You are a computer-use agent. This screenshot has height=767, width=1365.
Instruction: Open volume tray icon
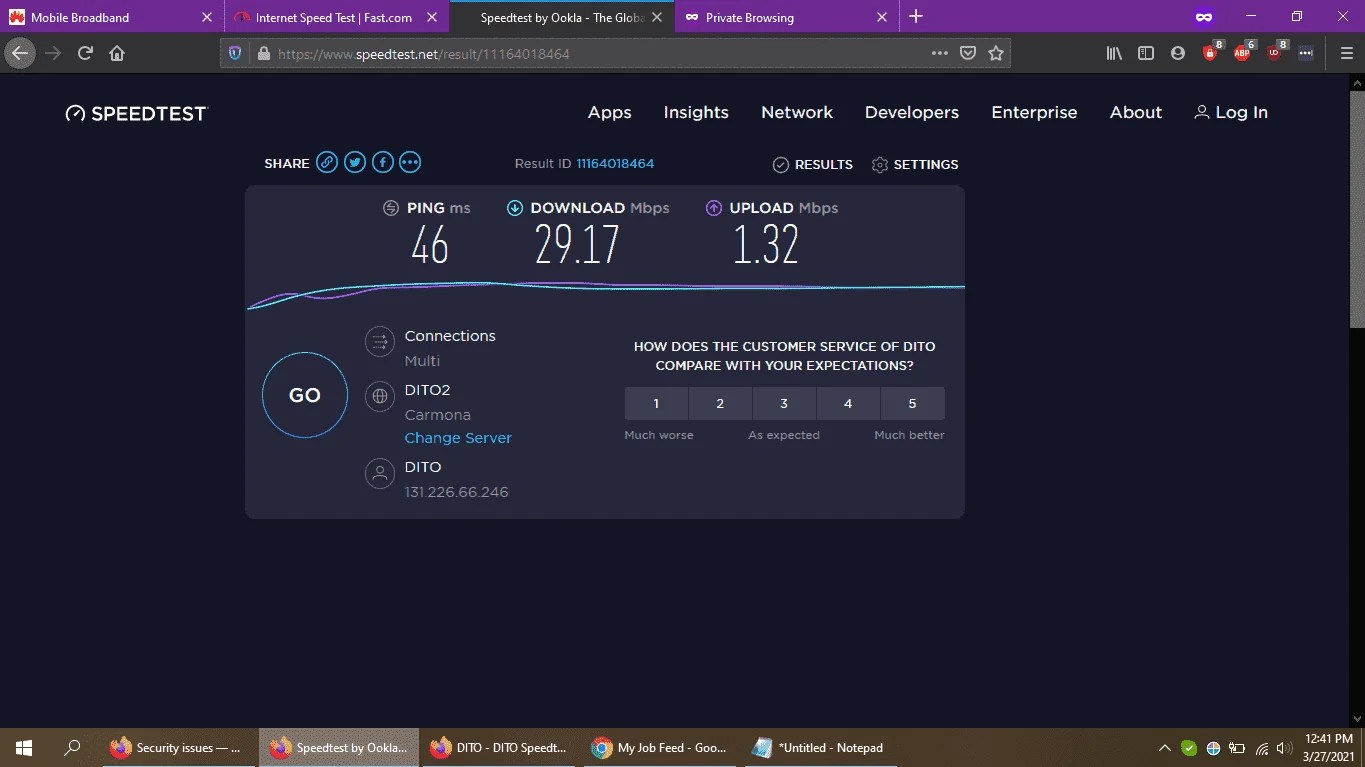[1284, 748]
